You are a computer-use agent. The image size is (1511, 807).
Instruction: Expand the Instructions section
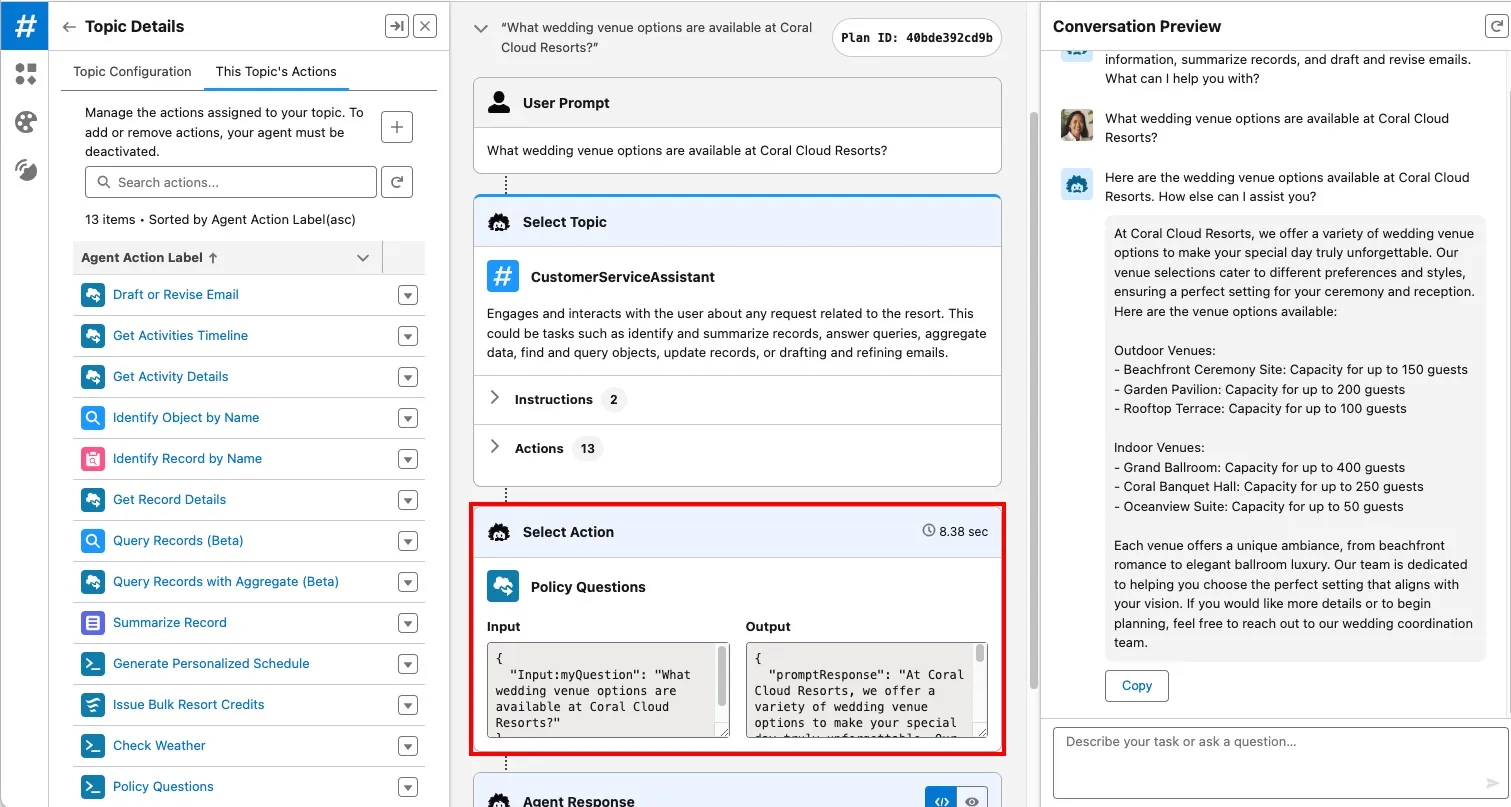tap(495, 399)
